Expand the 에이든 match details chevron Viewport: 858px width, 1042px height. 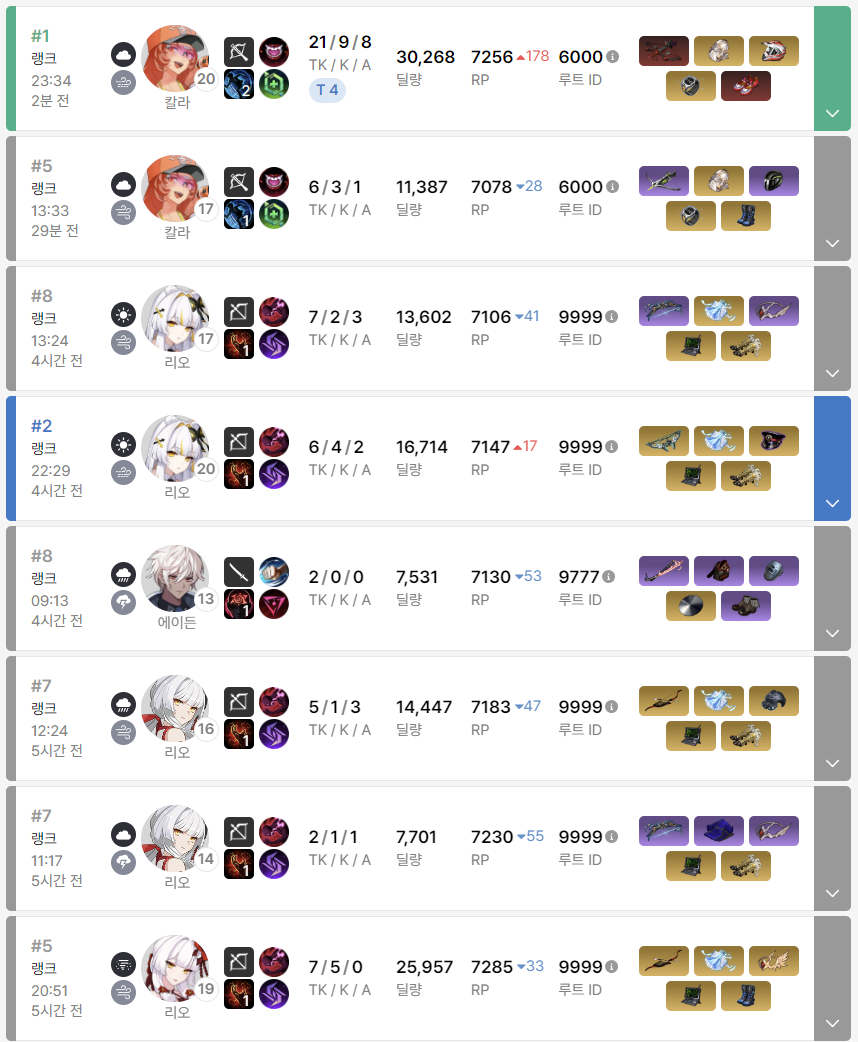click(832, 633)
